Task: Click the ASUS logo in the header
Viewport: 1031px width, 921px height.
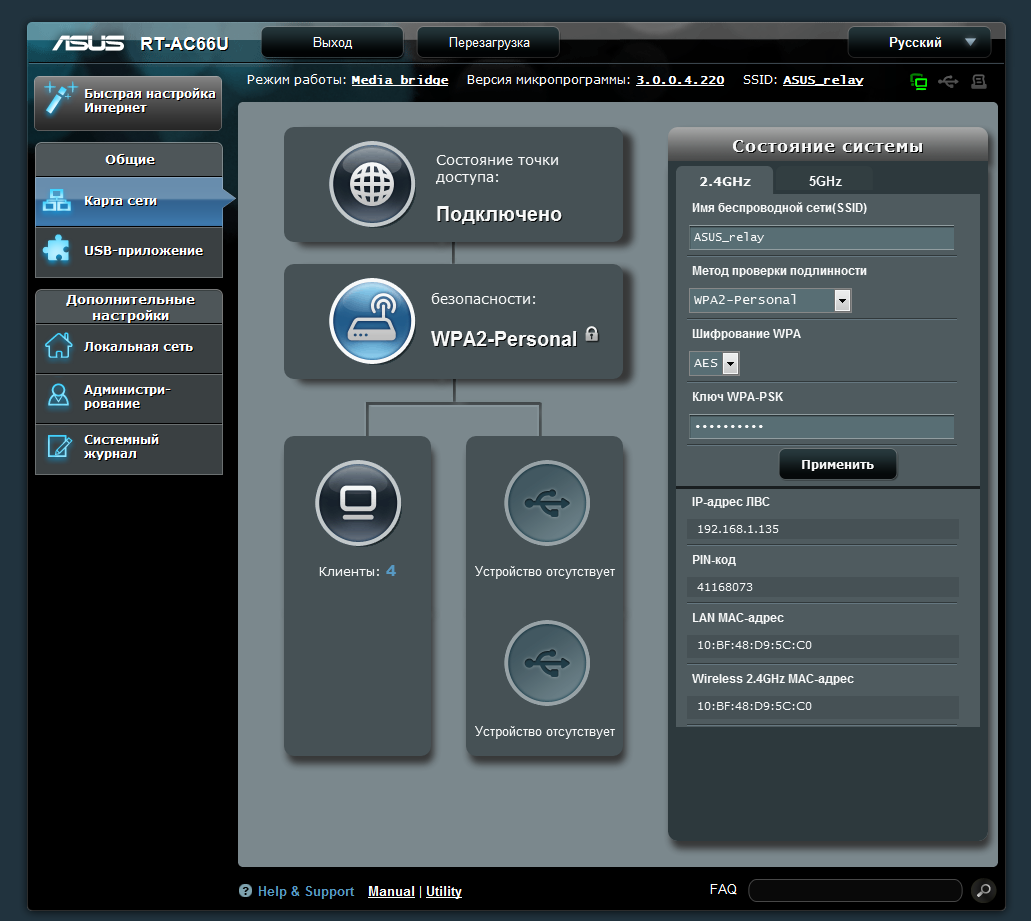Action: 88,43
